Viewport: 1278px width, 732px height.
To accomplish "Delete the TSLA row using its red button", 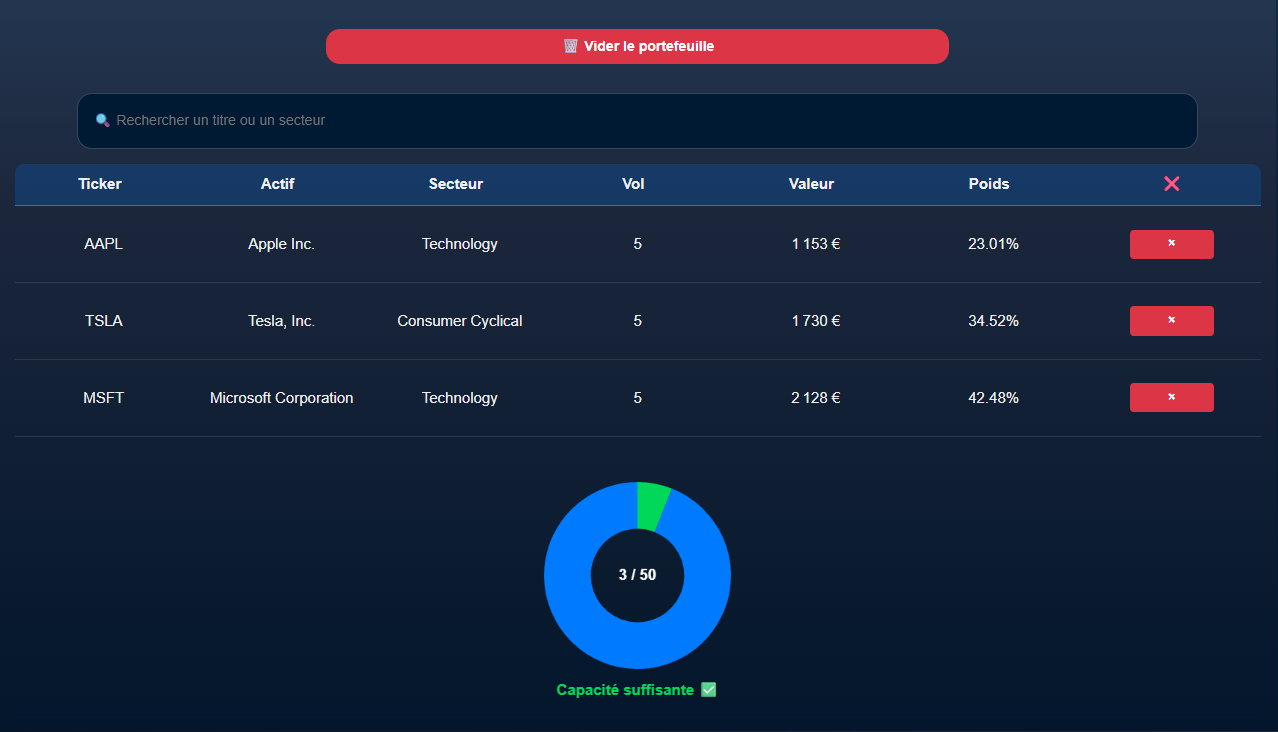I will pos(1171,321).
